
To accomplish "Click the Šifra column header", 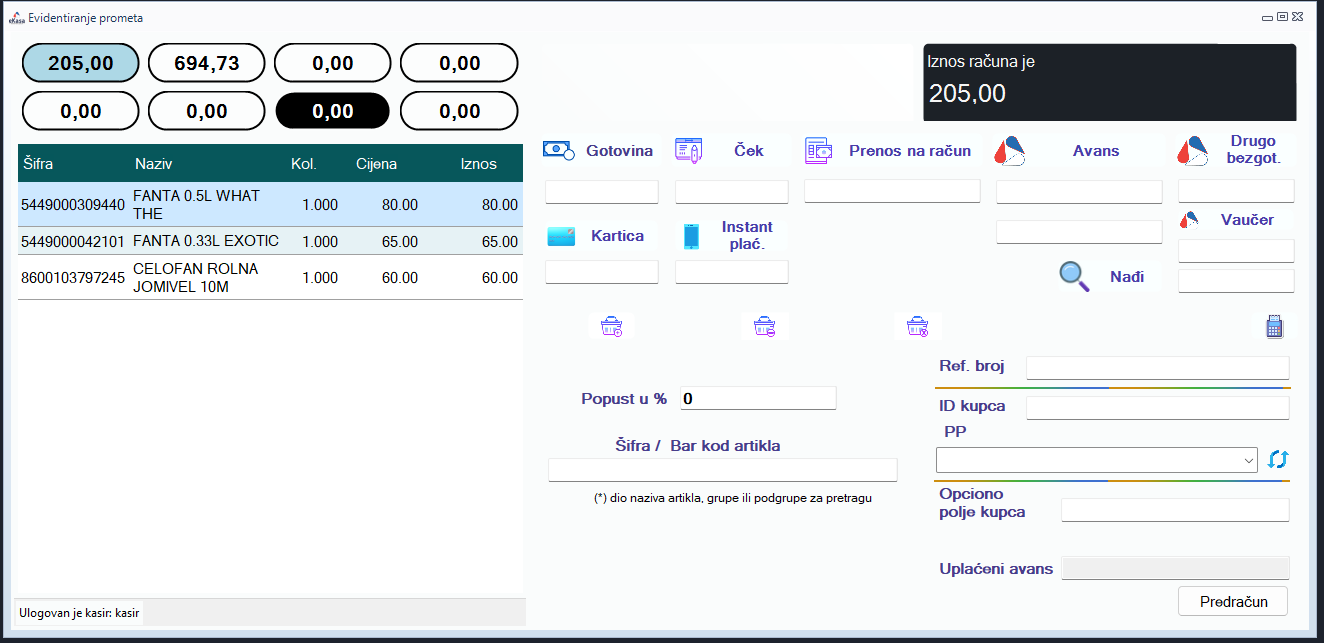I will point(38,164).
